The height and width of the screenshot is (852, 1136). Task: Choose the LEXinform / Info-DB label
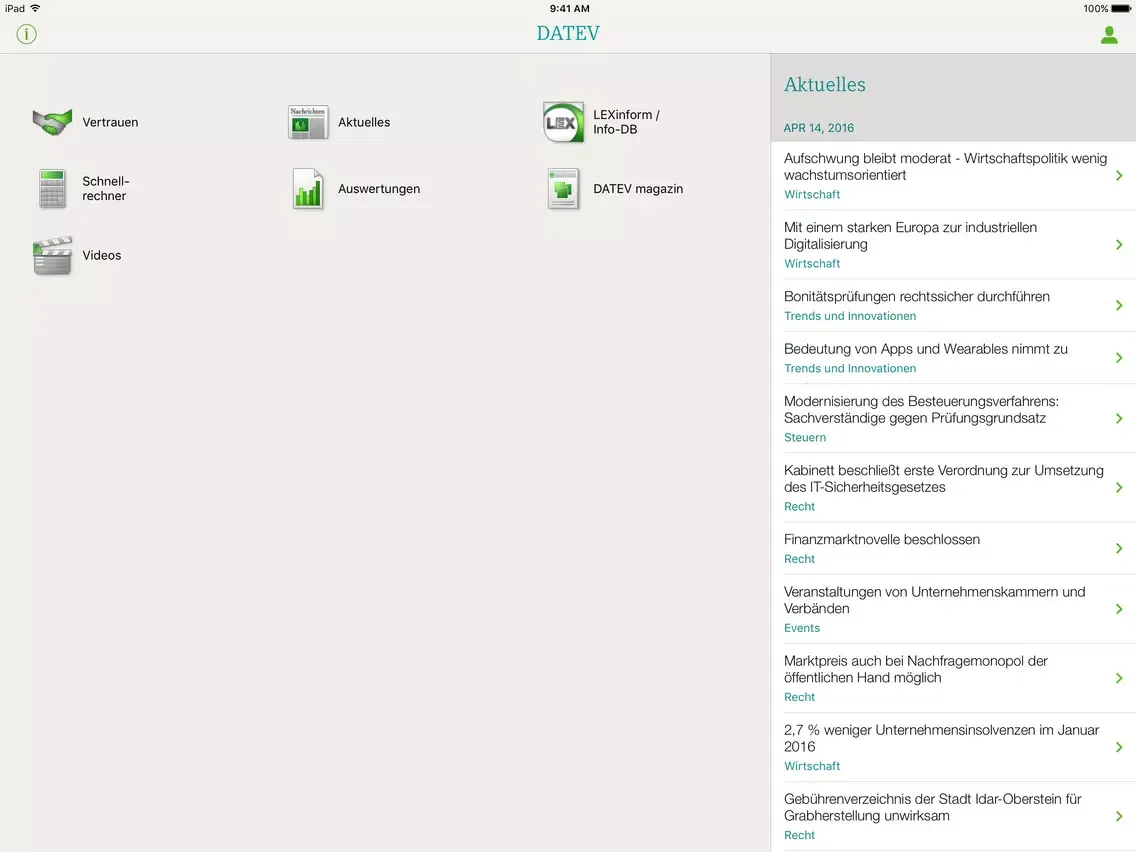pos(627,122)
